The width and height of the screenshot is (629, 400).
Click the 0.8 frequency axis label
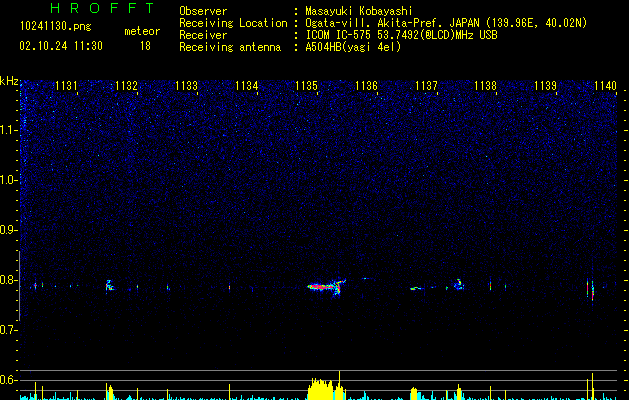(x=9, y=280)
